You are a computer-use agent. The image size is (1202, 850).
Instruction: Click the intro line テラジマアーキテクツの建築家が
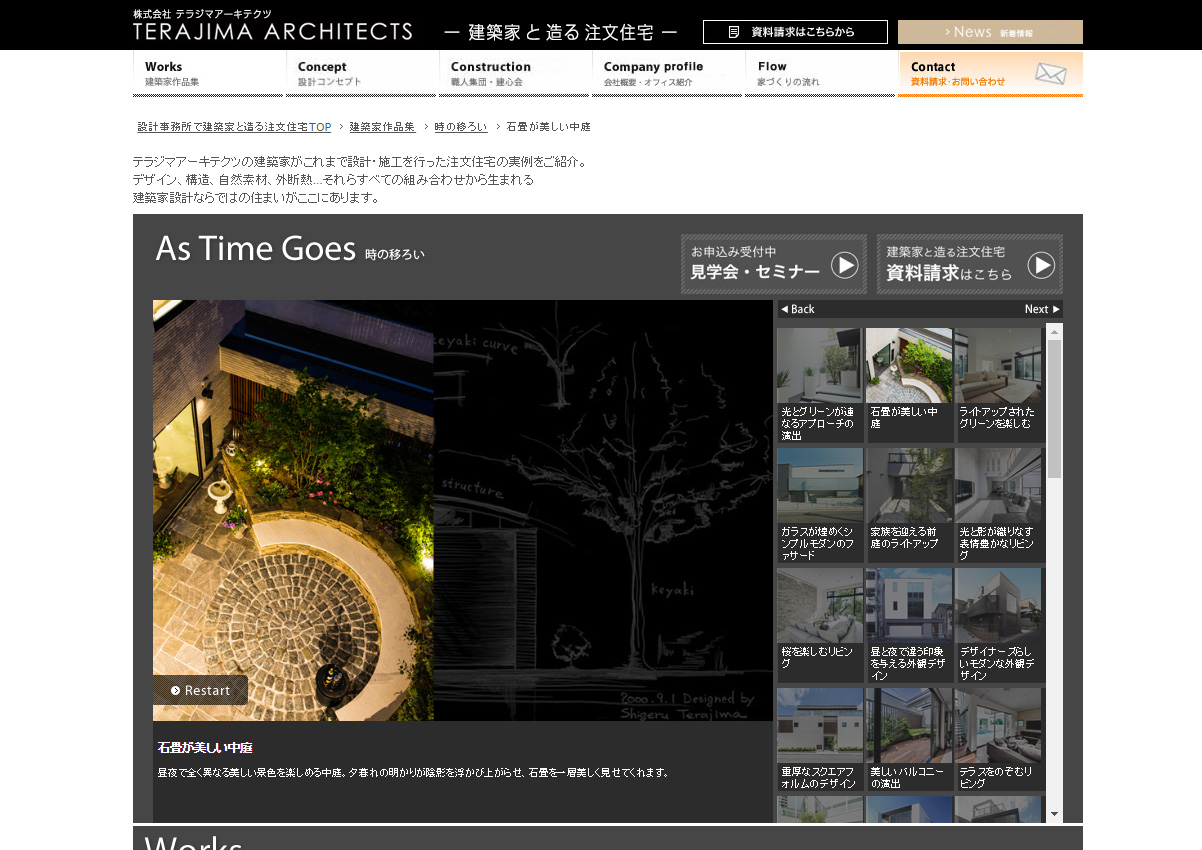tap(360, 162)
